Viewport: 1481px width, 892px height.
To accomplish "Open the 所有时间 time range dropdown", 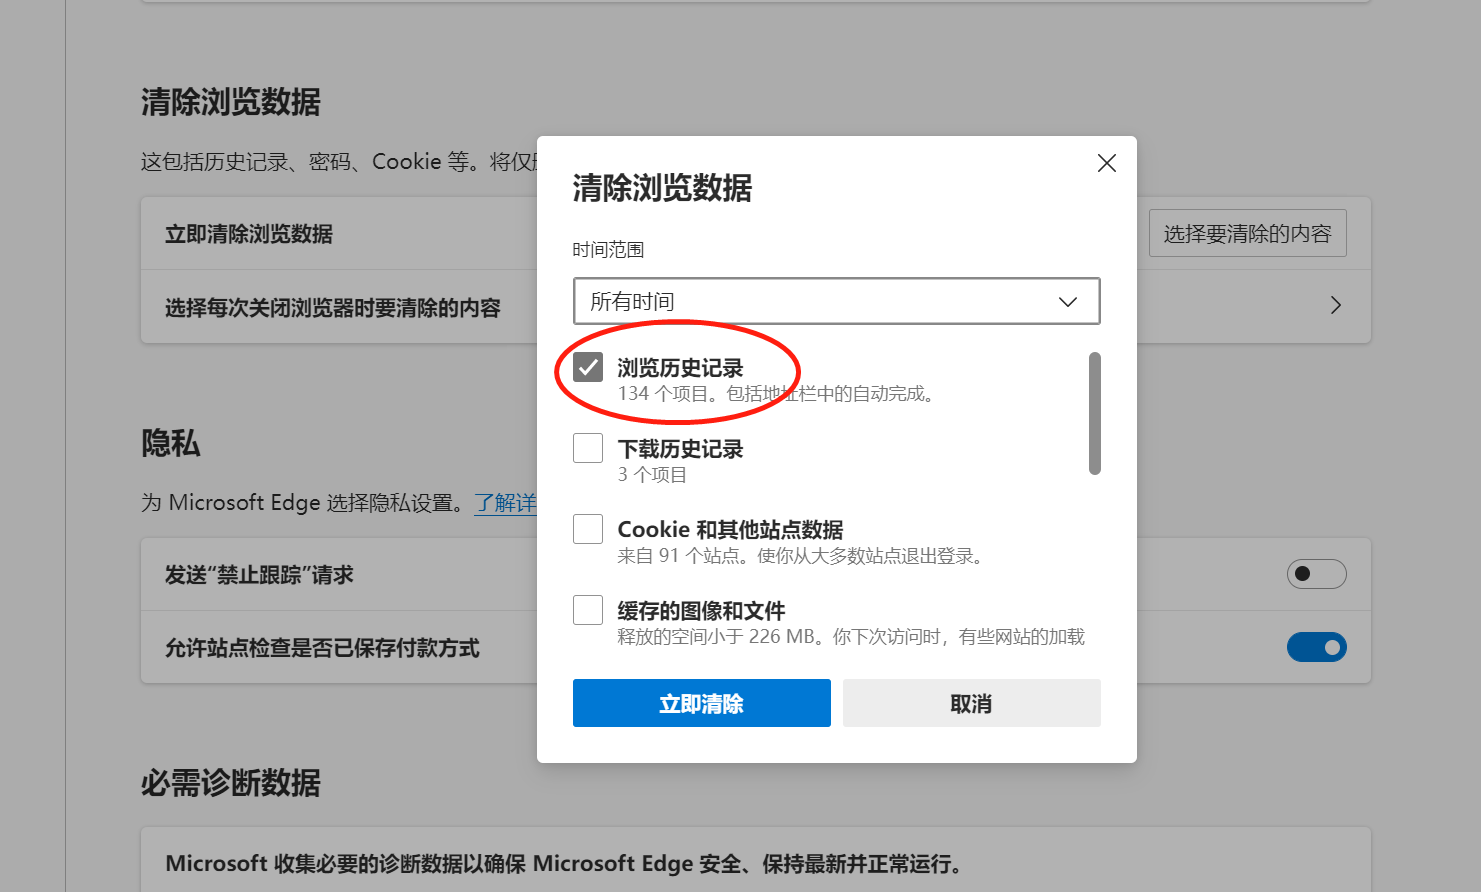I will 836,301.
